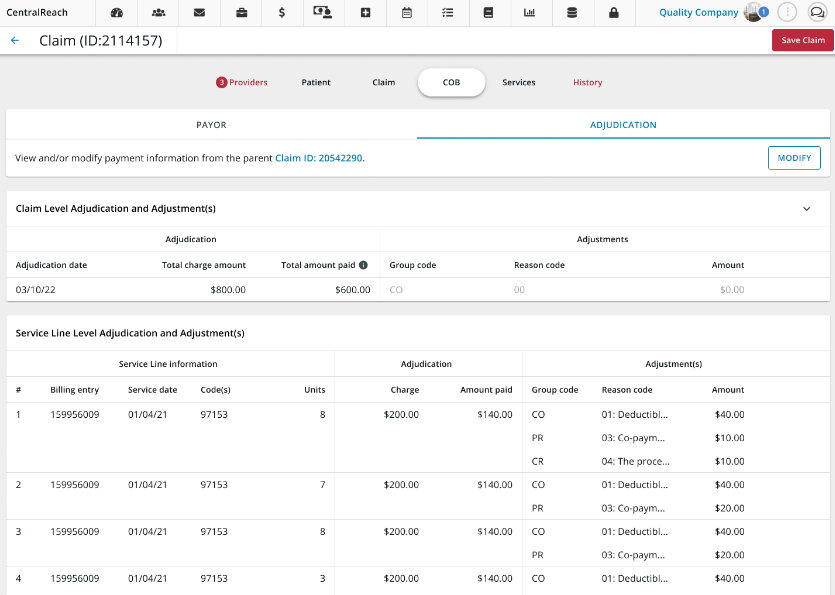Click the MODIFY button
The width and height of the screenshot is (835, 595).
[x=794, y=158]
